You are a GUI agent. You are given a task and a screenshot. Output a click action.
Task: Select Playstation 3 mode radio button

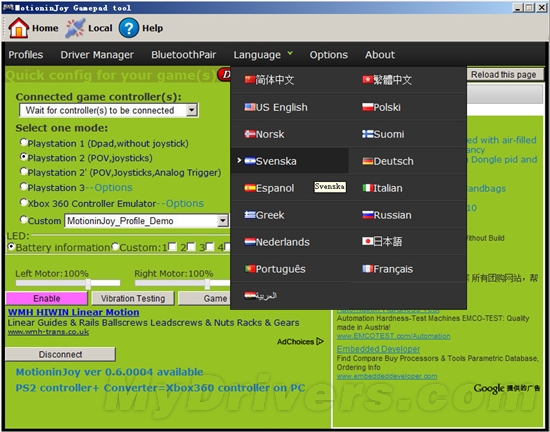pos(24,187)
